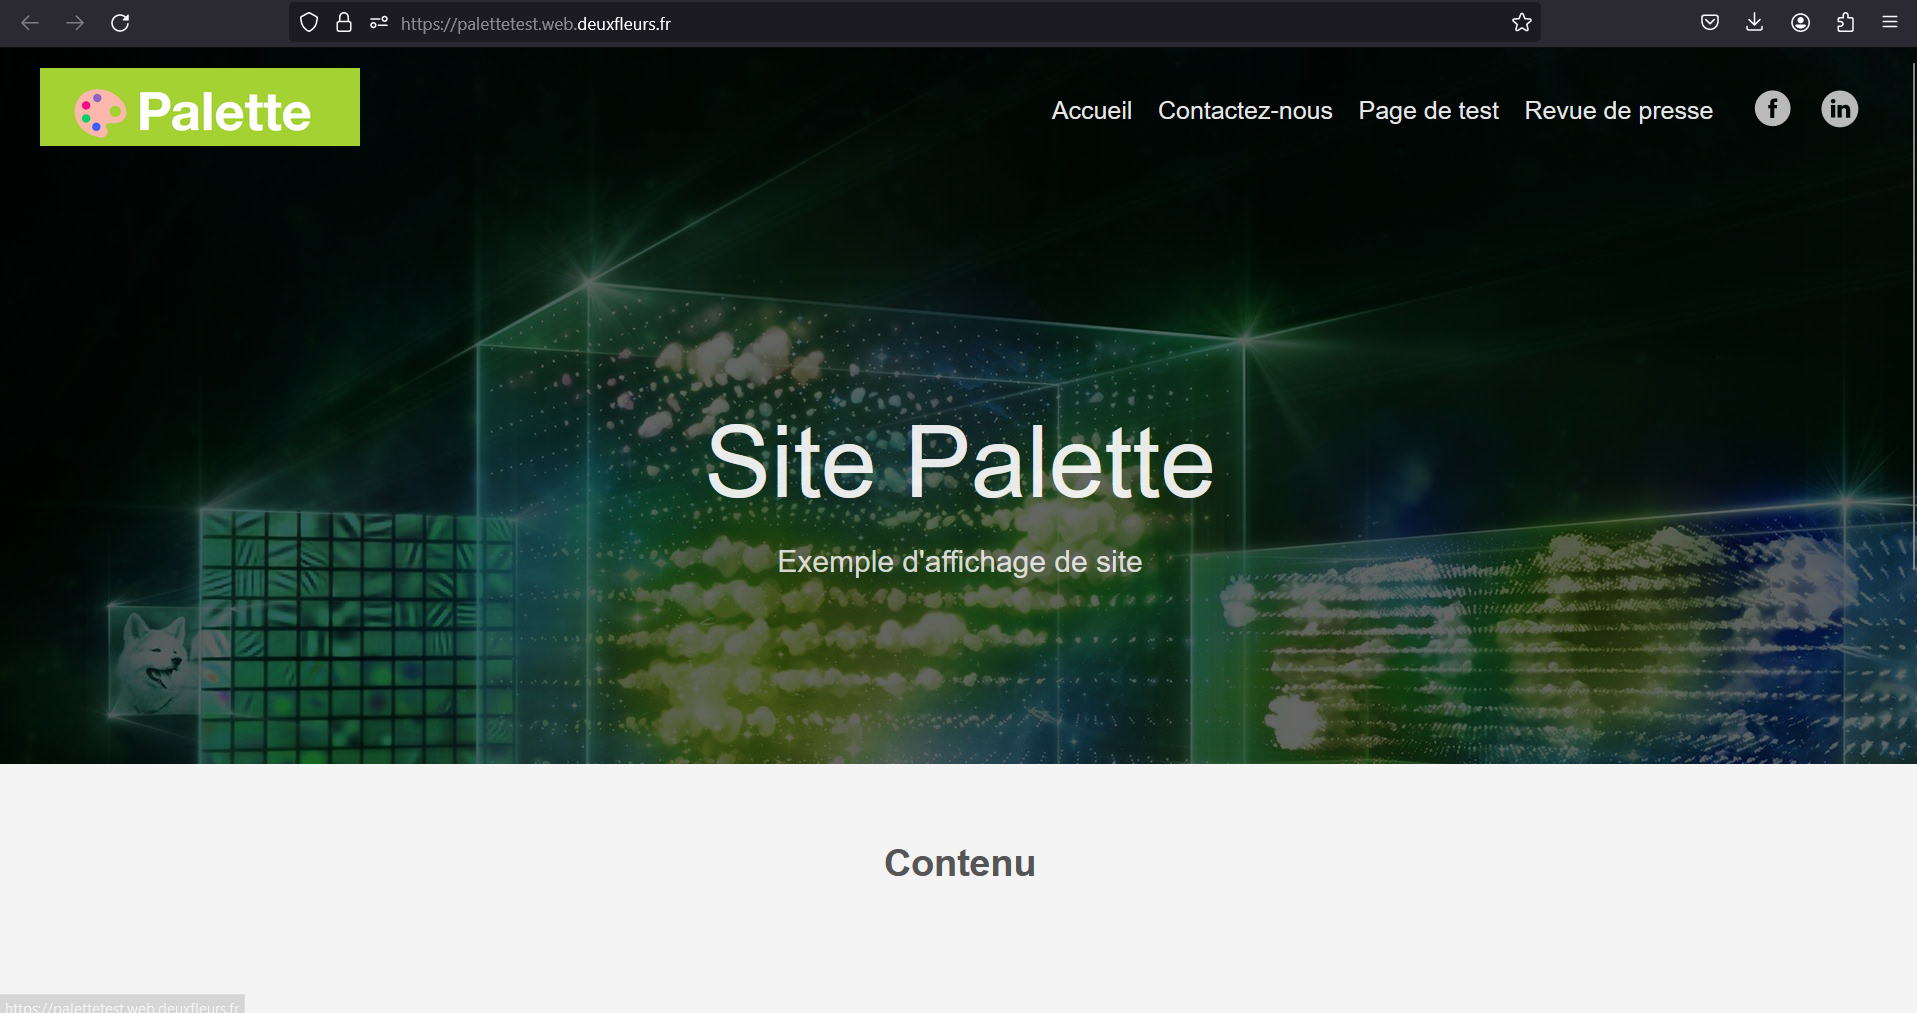Open the Firefox application menu
Screen dimensions: 1917x1013
[1890, 22]
